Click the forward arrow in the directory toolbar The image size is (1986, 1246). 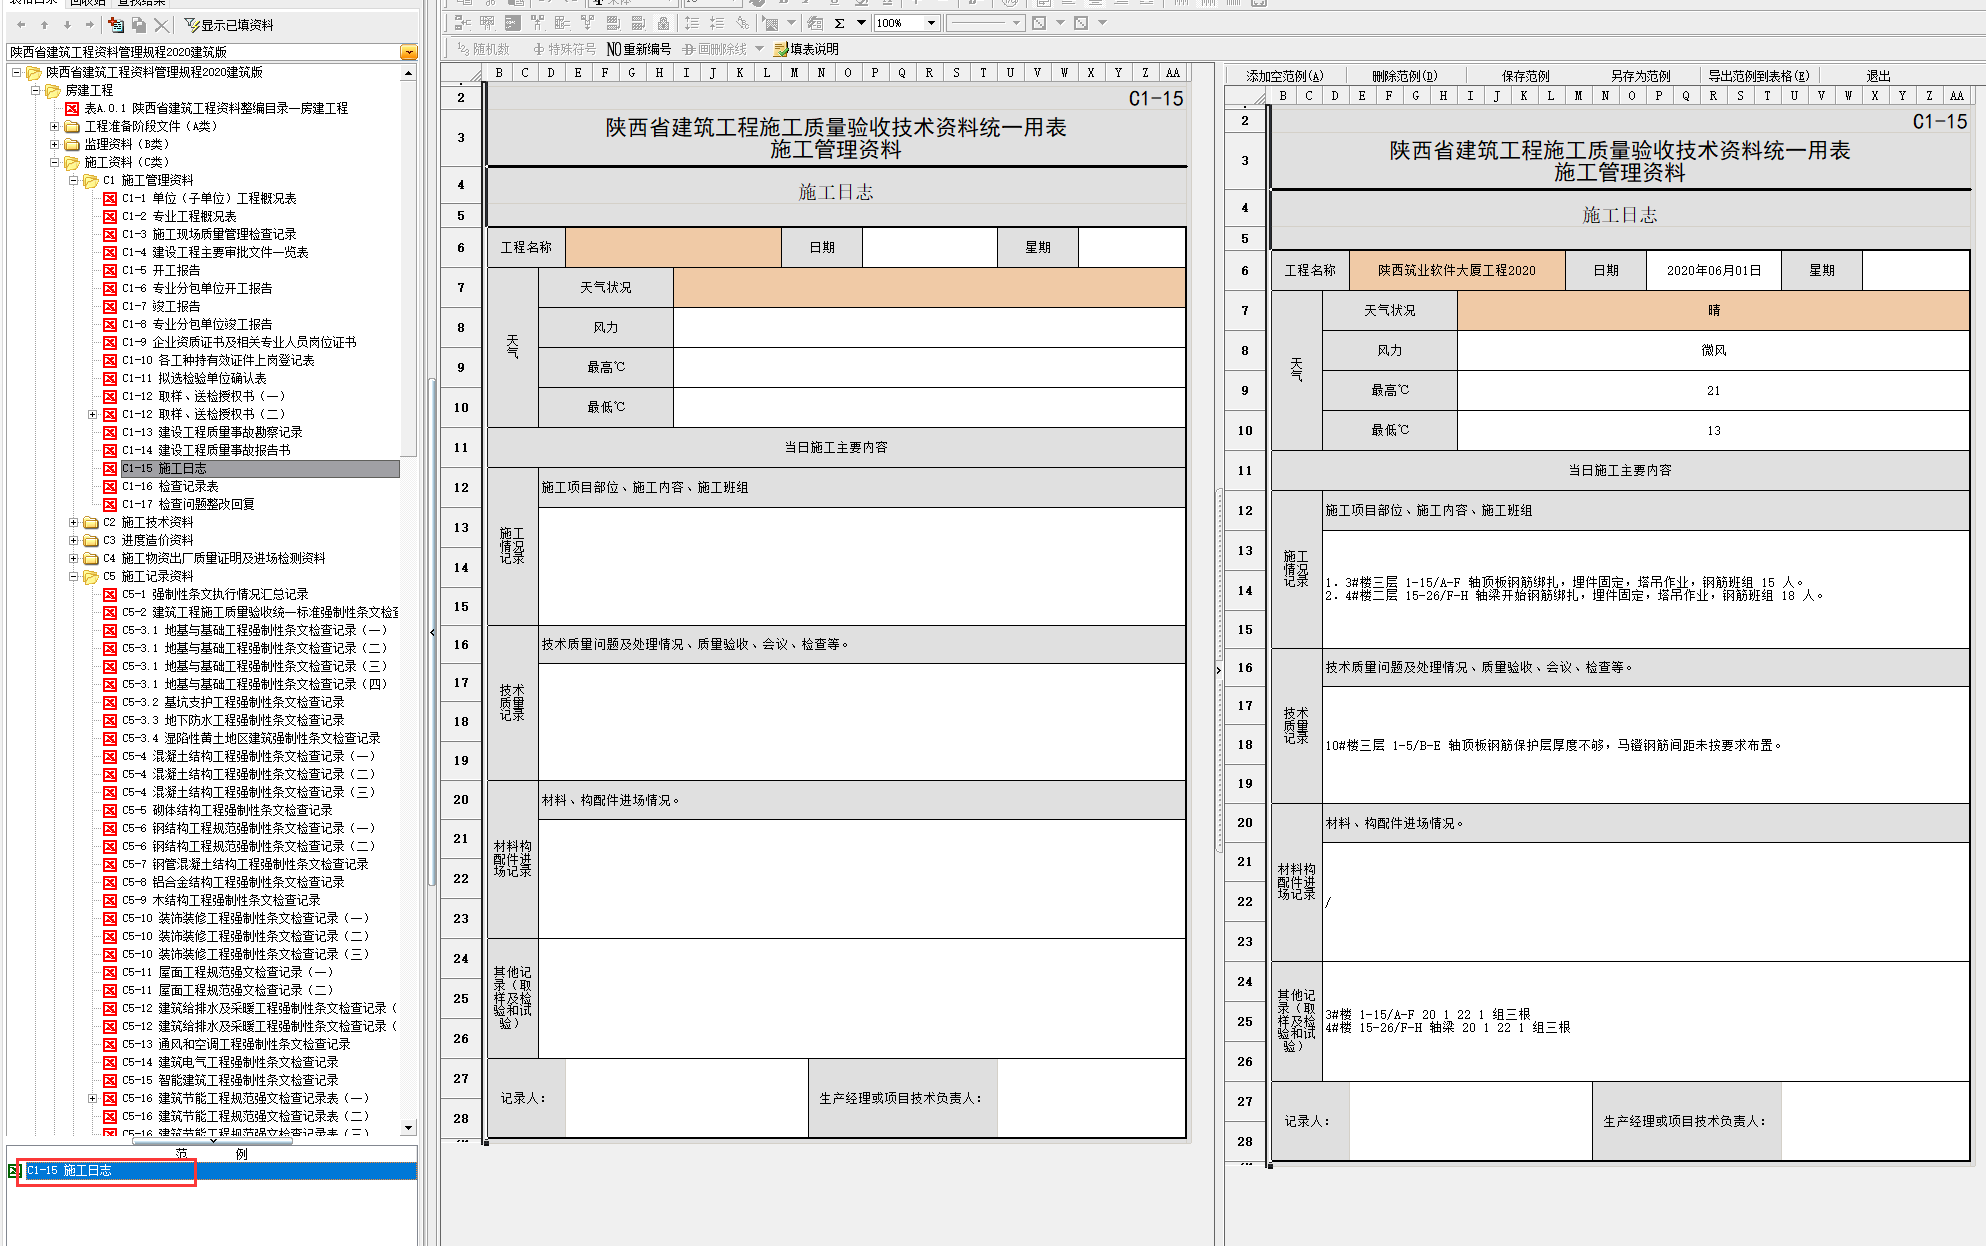90,24
